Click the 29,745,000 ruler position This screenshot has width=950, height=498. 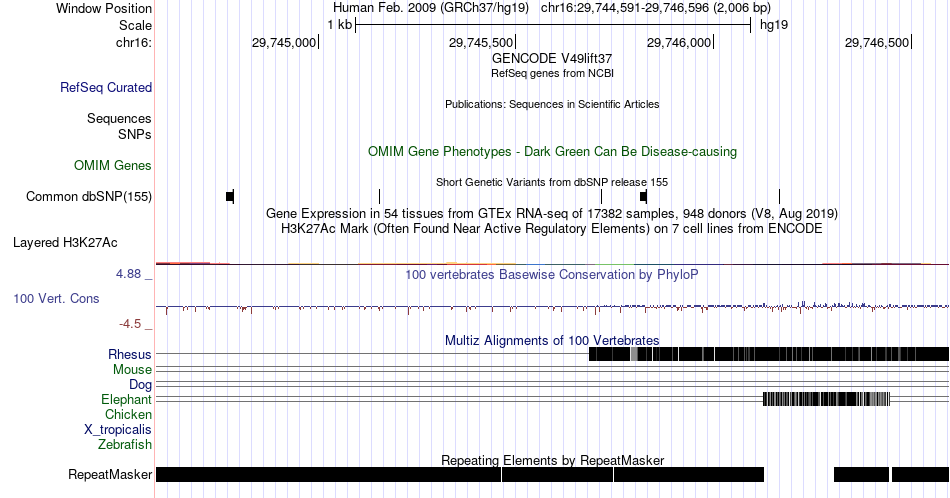point(284,42)
